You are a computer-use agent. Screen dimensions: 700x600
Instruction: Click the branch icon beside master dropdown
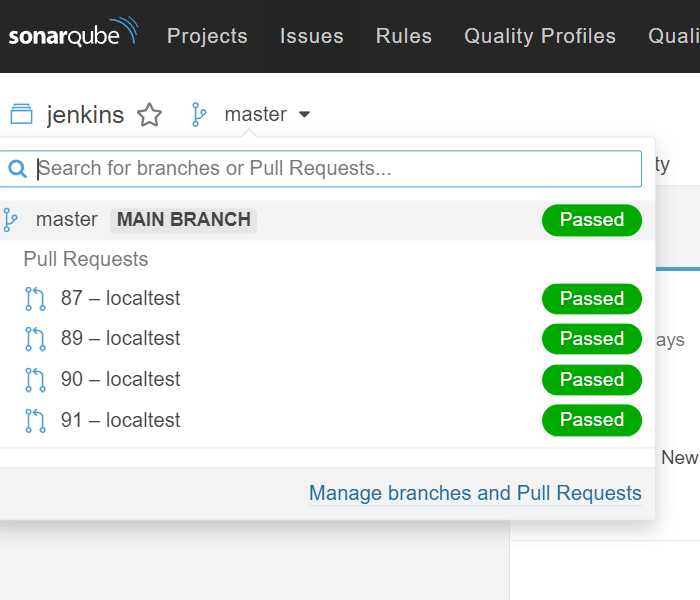[x=198, y=115]
